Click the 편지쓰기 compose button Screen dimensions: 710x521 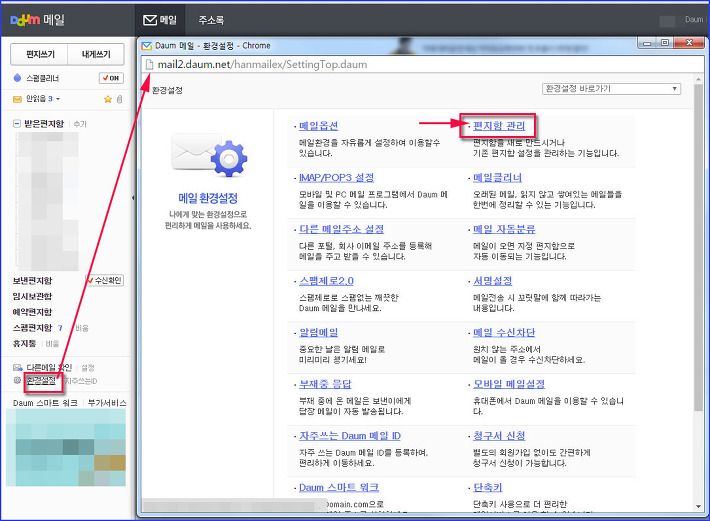39,54
